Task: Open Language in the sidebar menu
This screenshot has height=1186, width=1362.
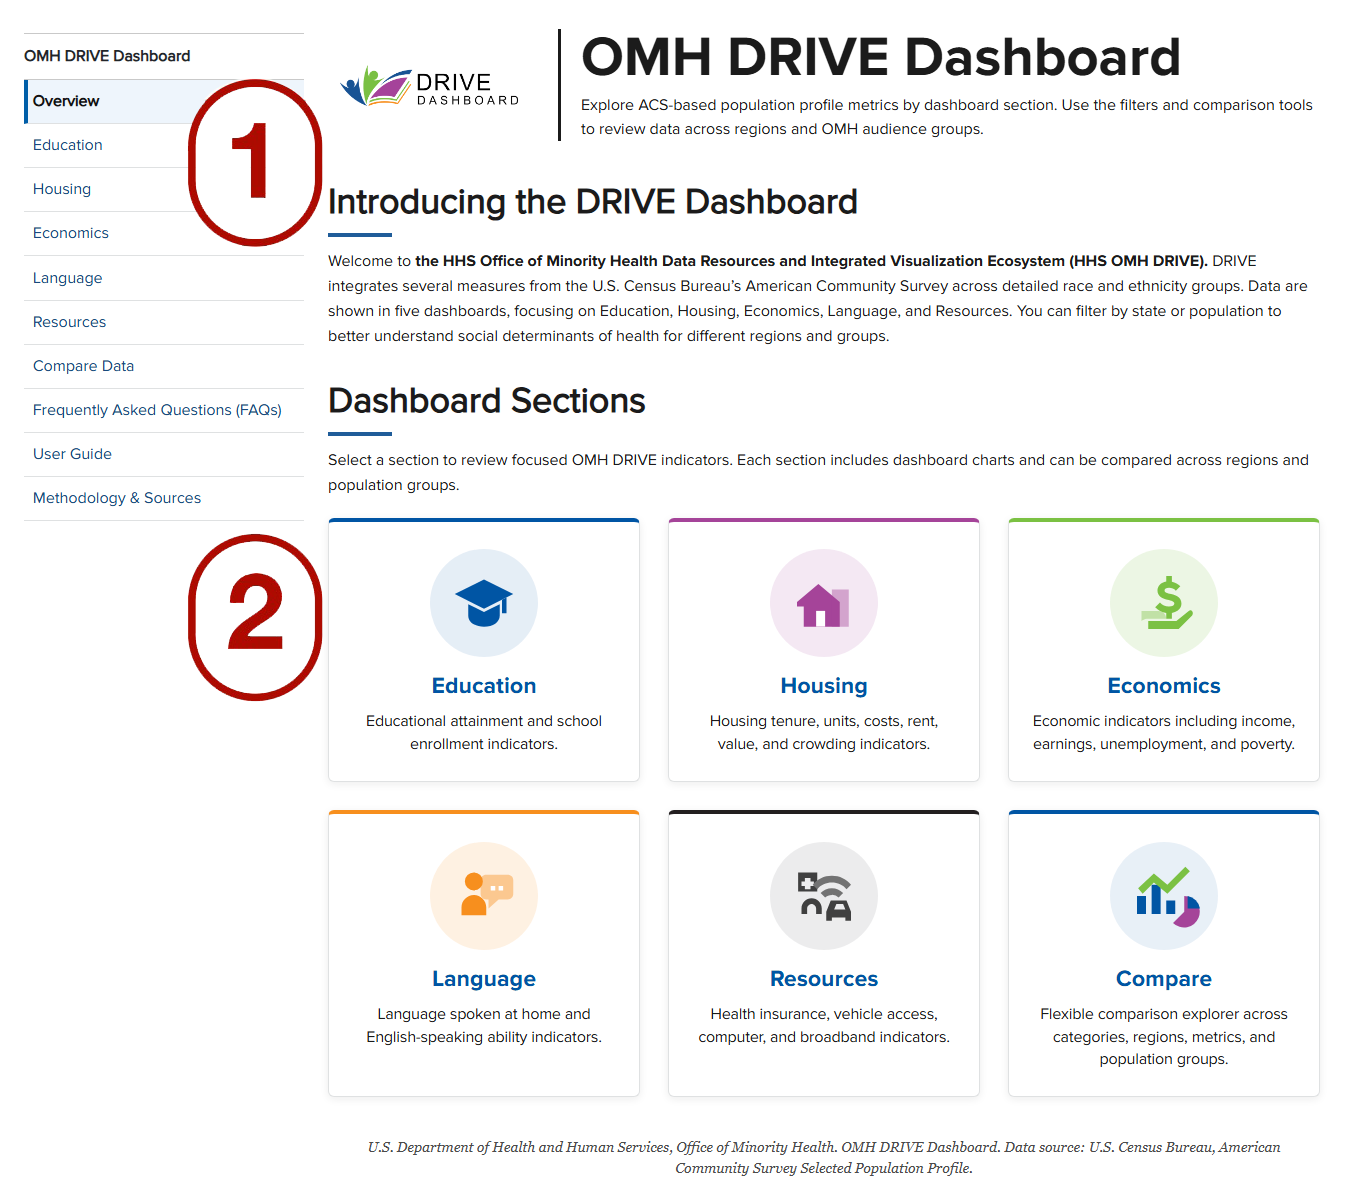Action: 164,278
